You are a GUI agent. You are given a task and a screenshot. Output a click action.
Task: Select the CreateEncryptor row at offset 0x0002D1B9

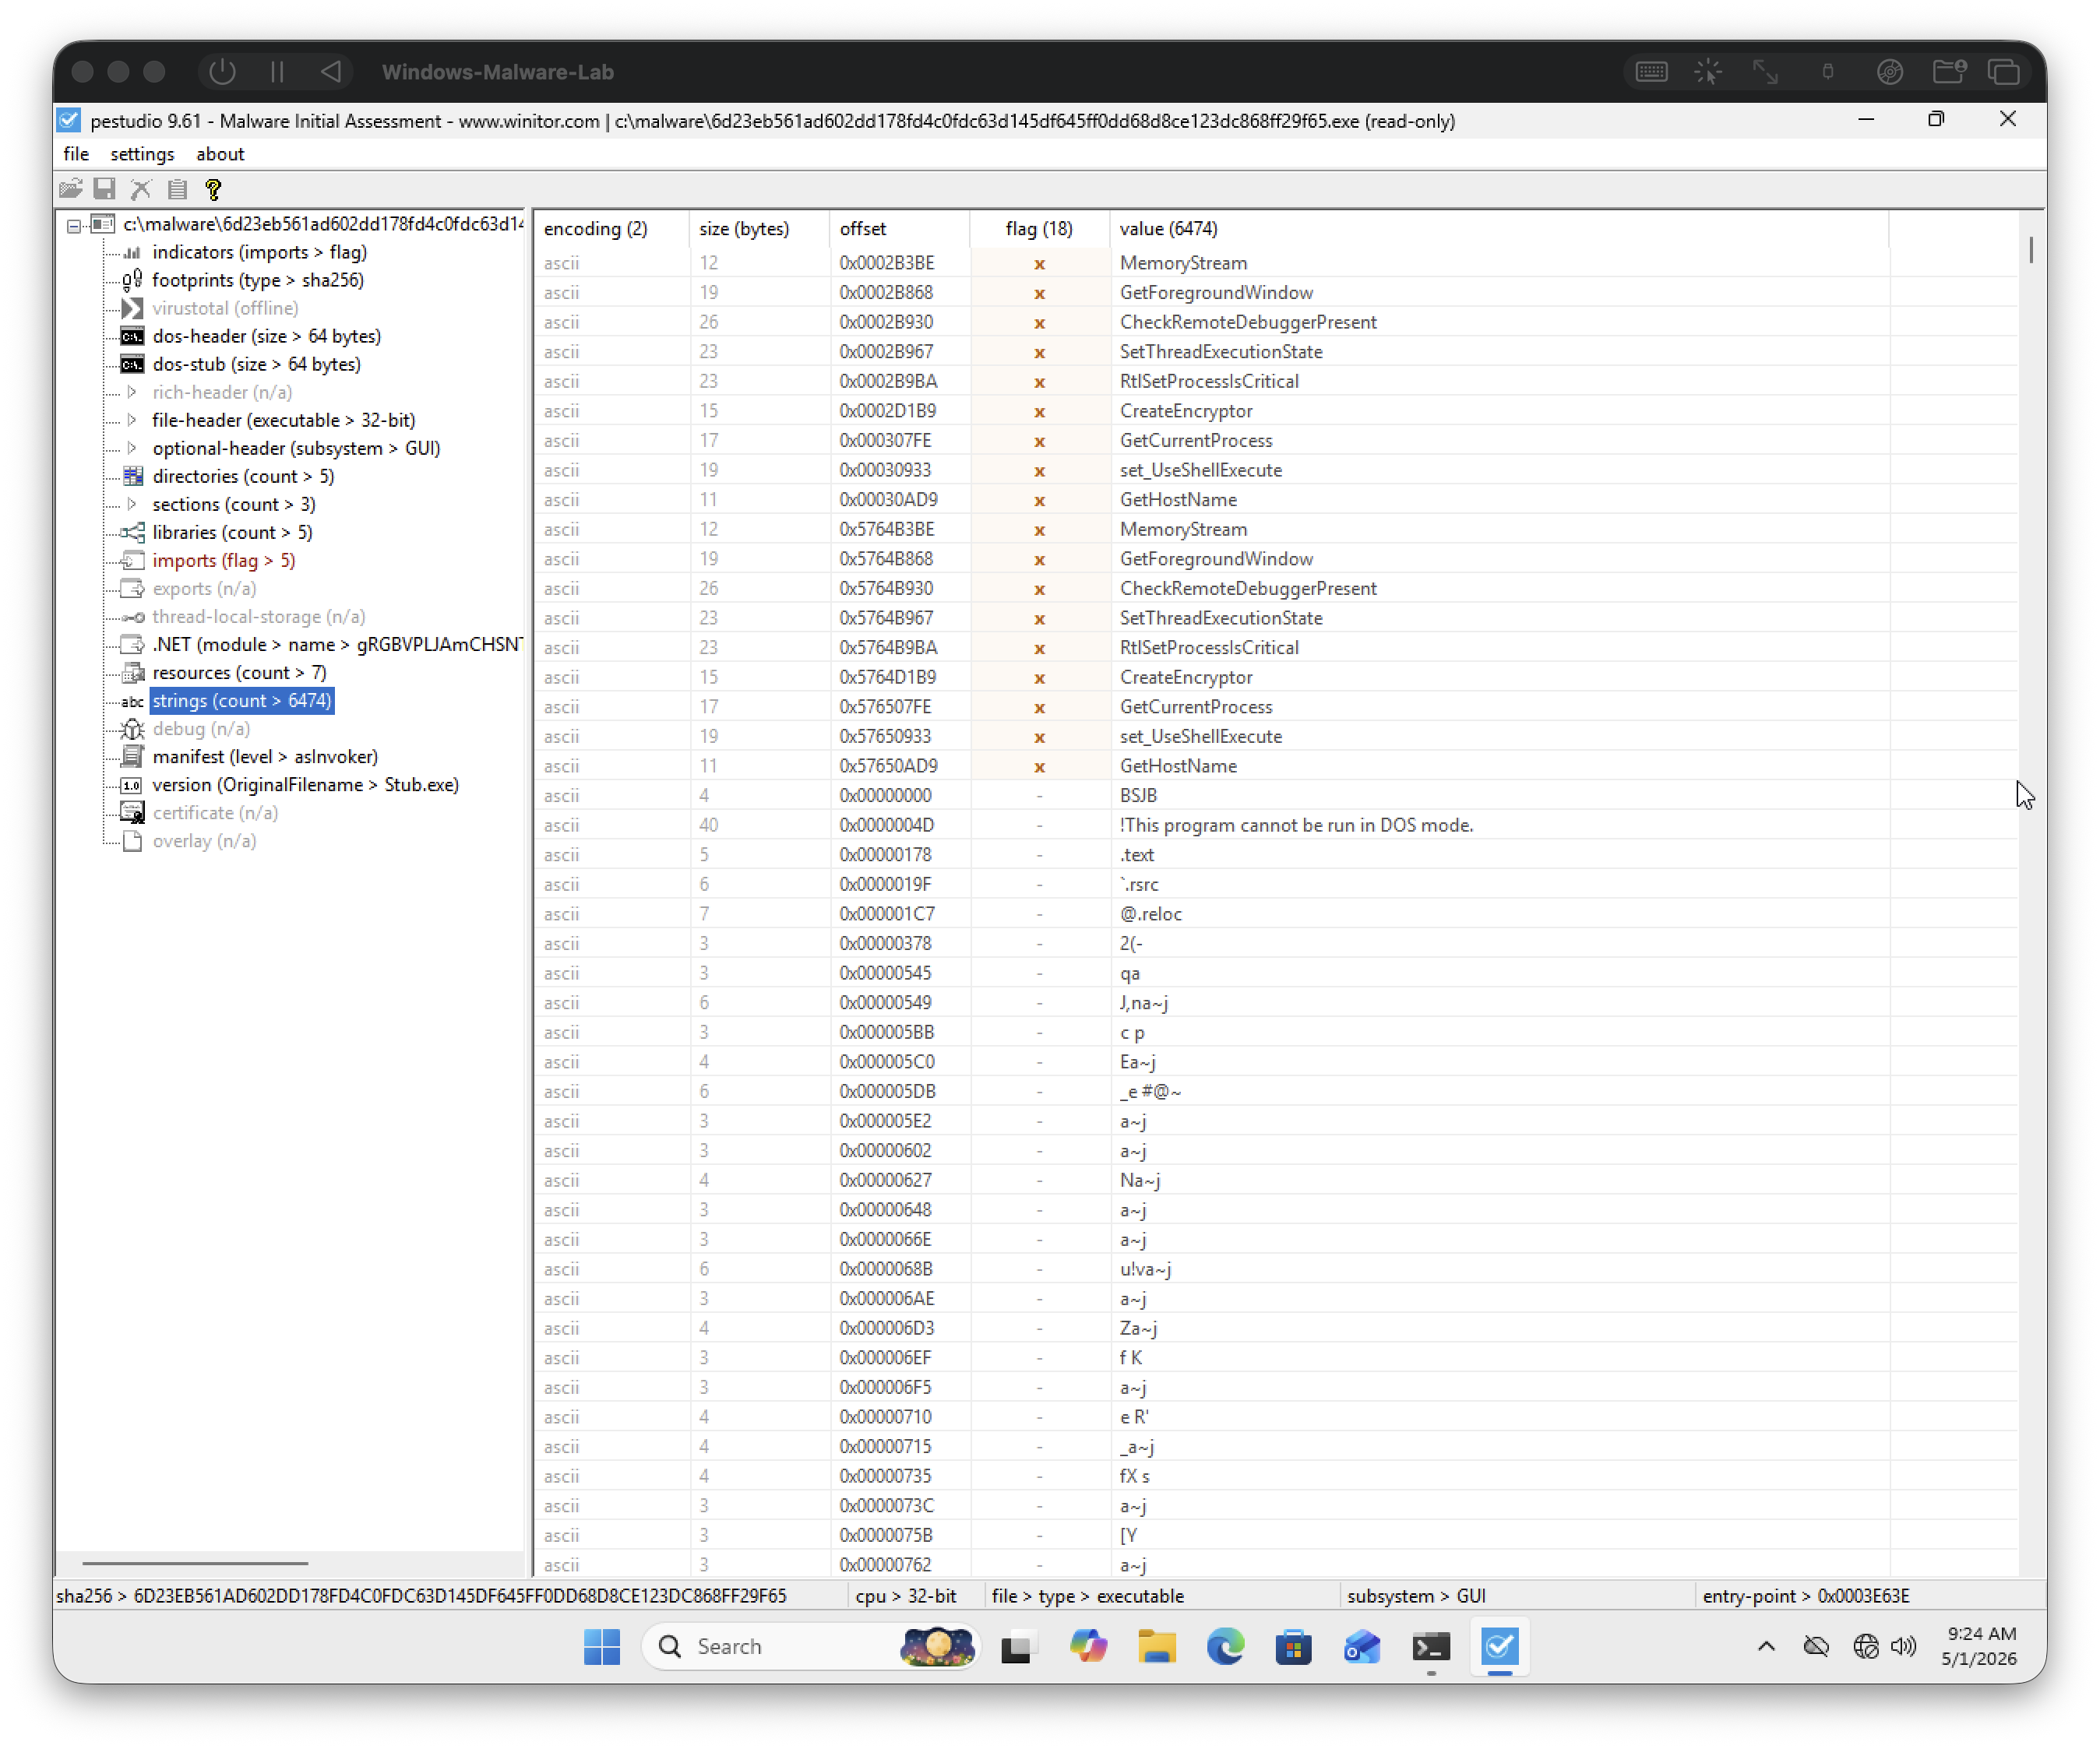(1275, 411)
